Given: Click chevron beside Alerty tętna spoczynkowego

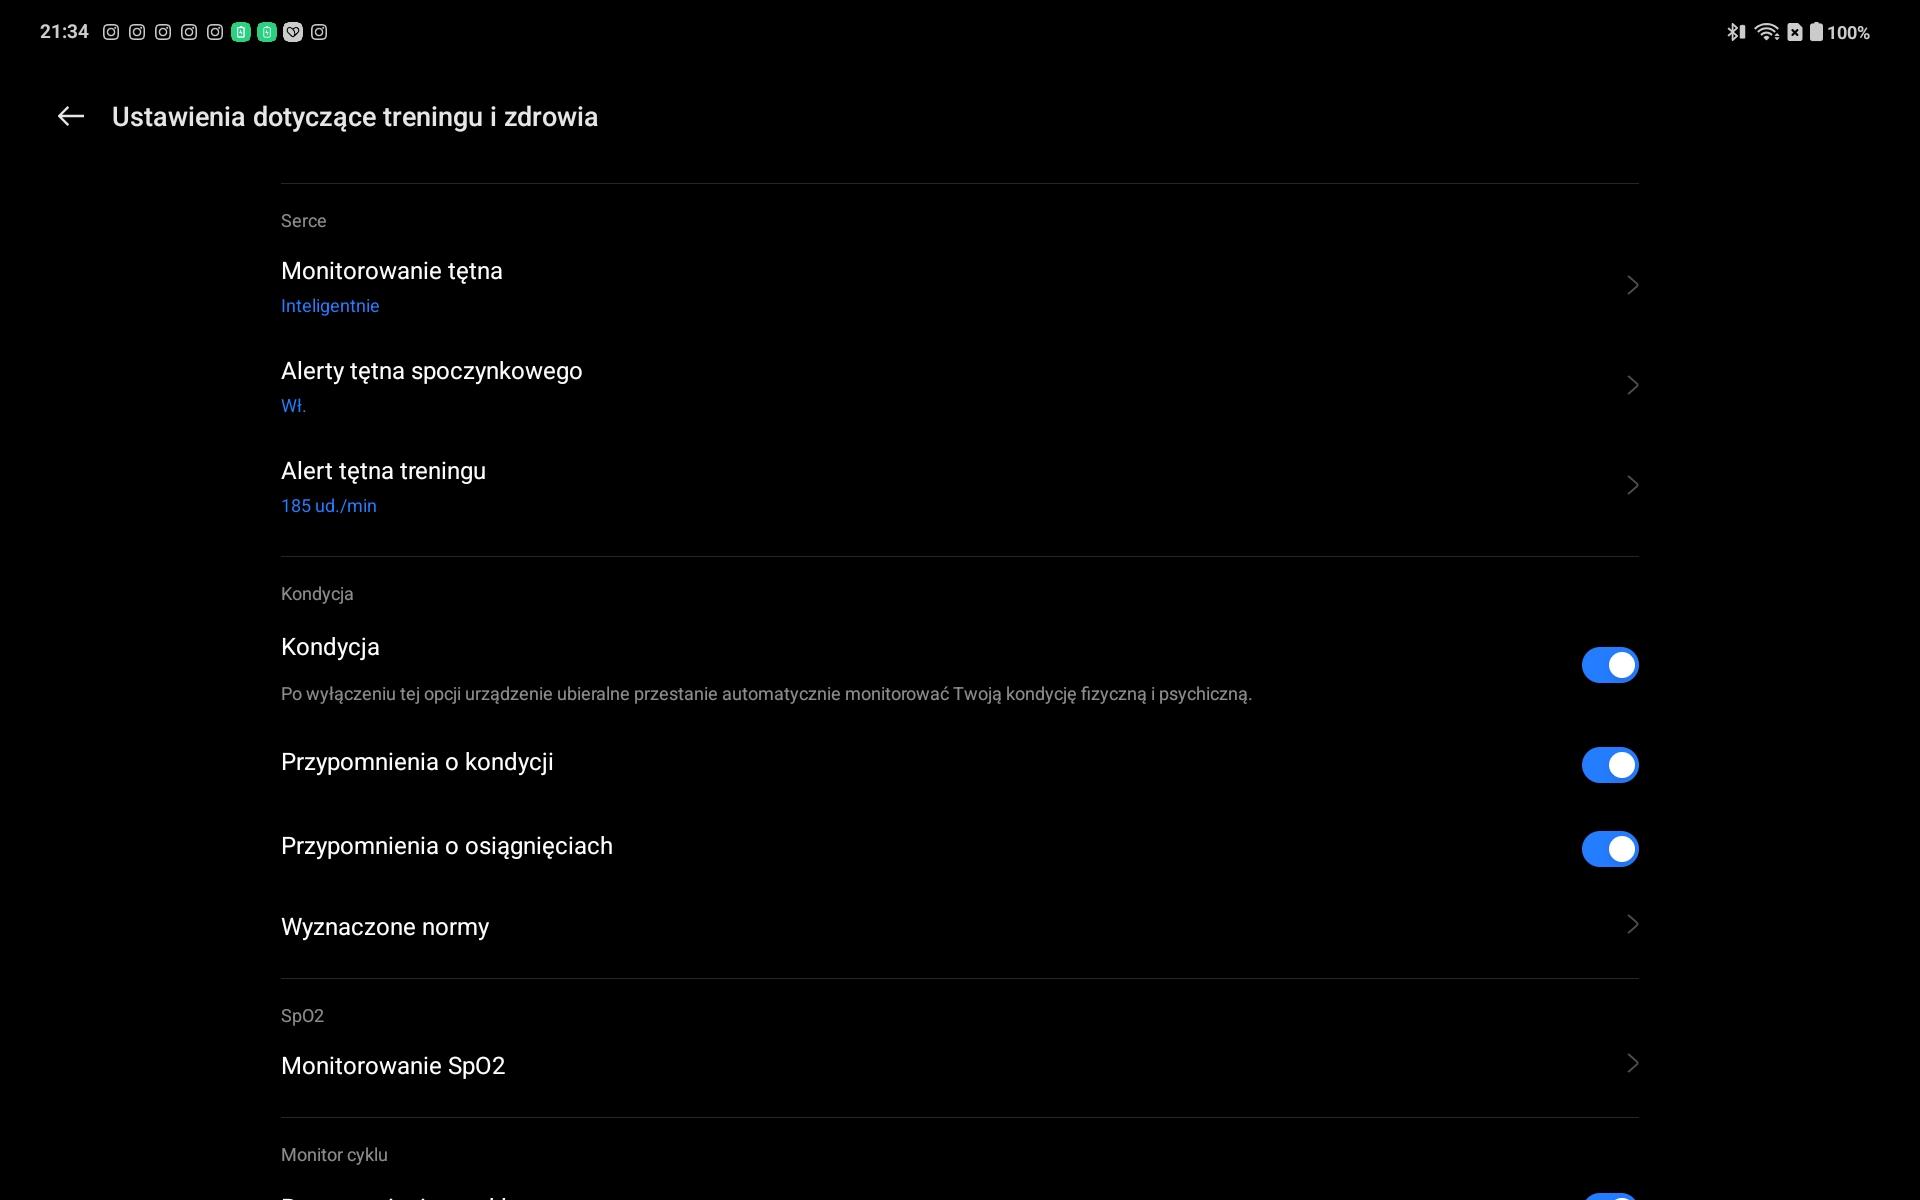Looking at the screenshot, I should (1632, 385).
